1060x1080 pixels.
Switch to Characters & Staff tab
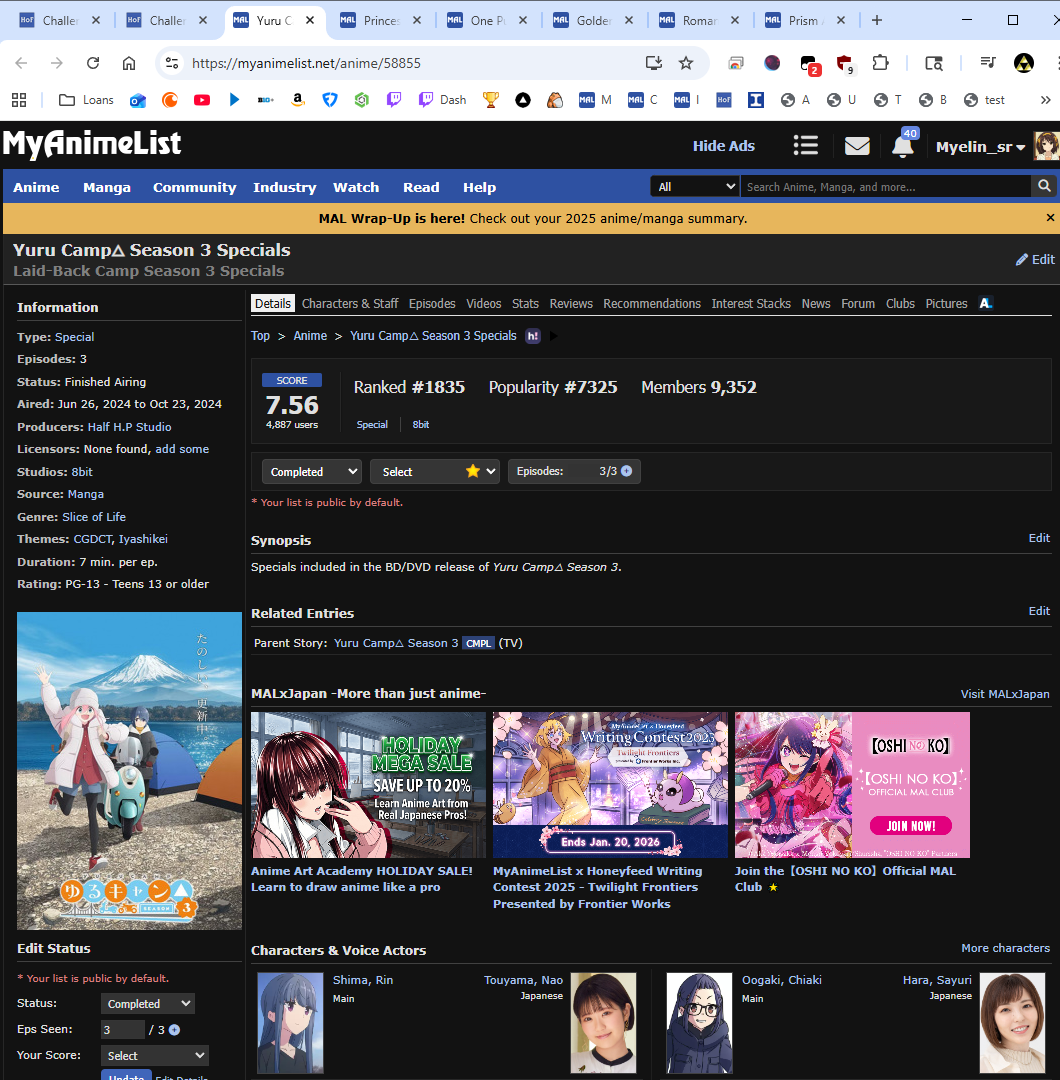[x=350, y=304]
